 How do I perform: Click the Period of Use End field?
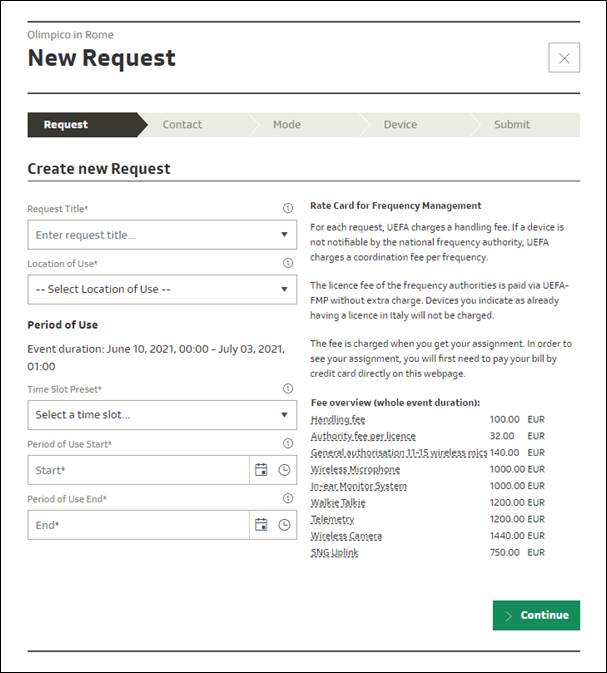point(138,525)
